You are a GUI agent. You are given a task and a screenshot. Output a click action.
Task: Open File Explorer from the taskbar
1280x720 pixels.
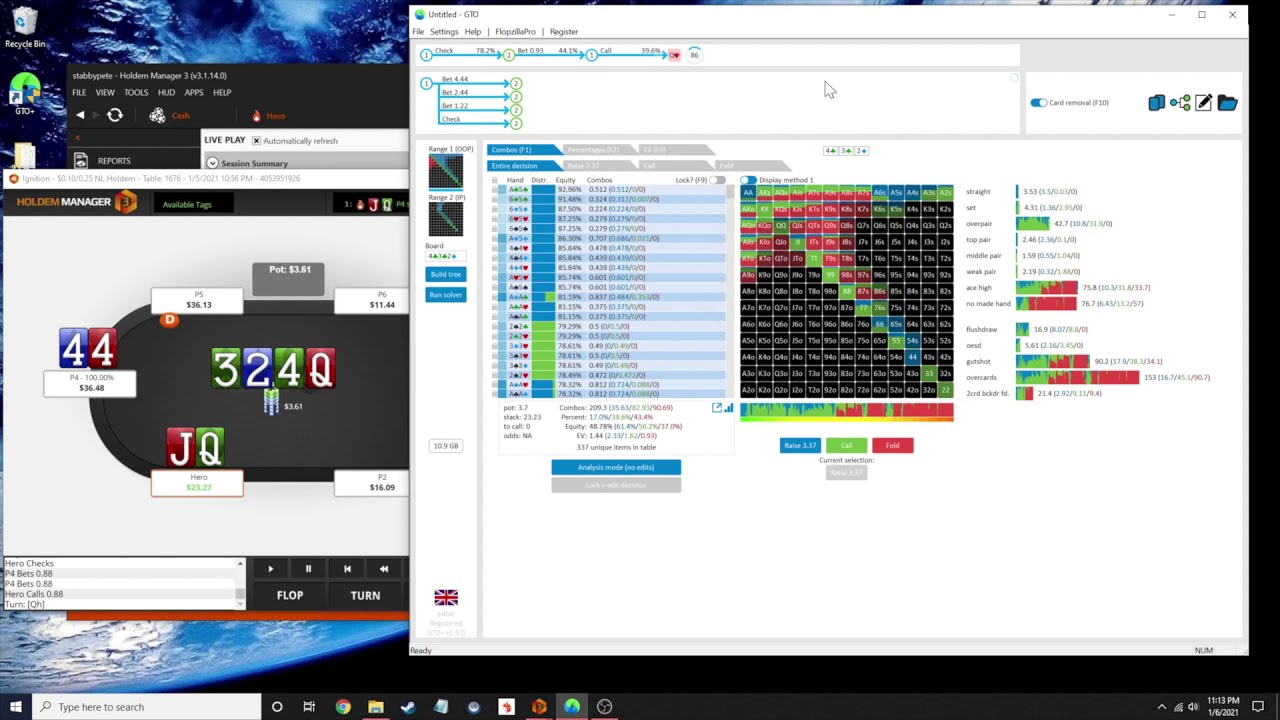(x=376, y=707)
